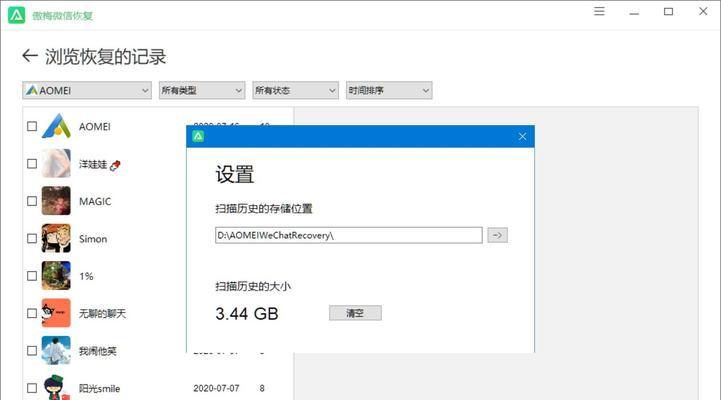Click the orange avatar of 无聊的聊天

click(56, 313)
